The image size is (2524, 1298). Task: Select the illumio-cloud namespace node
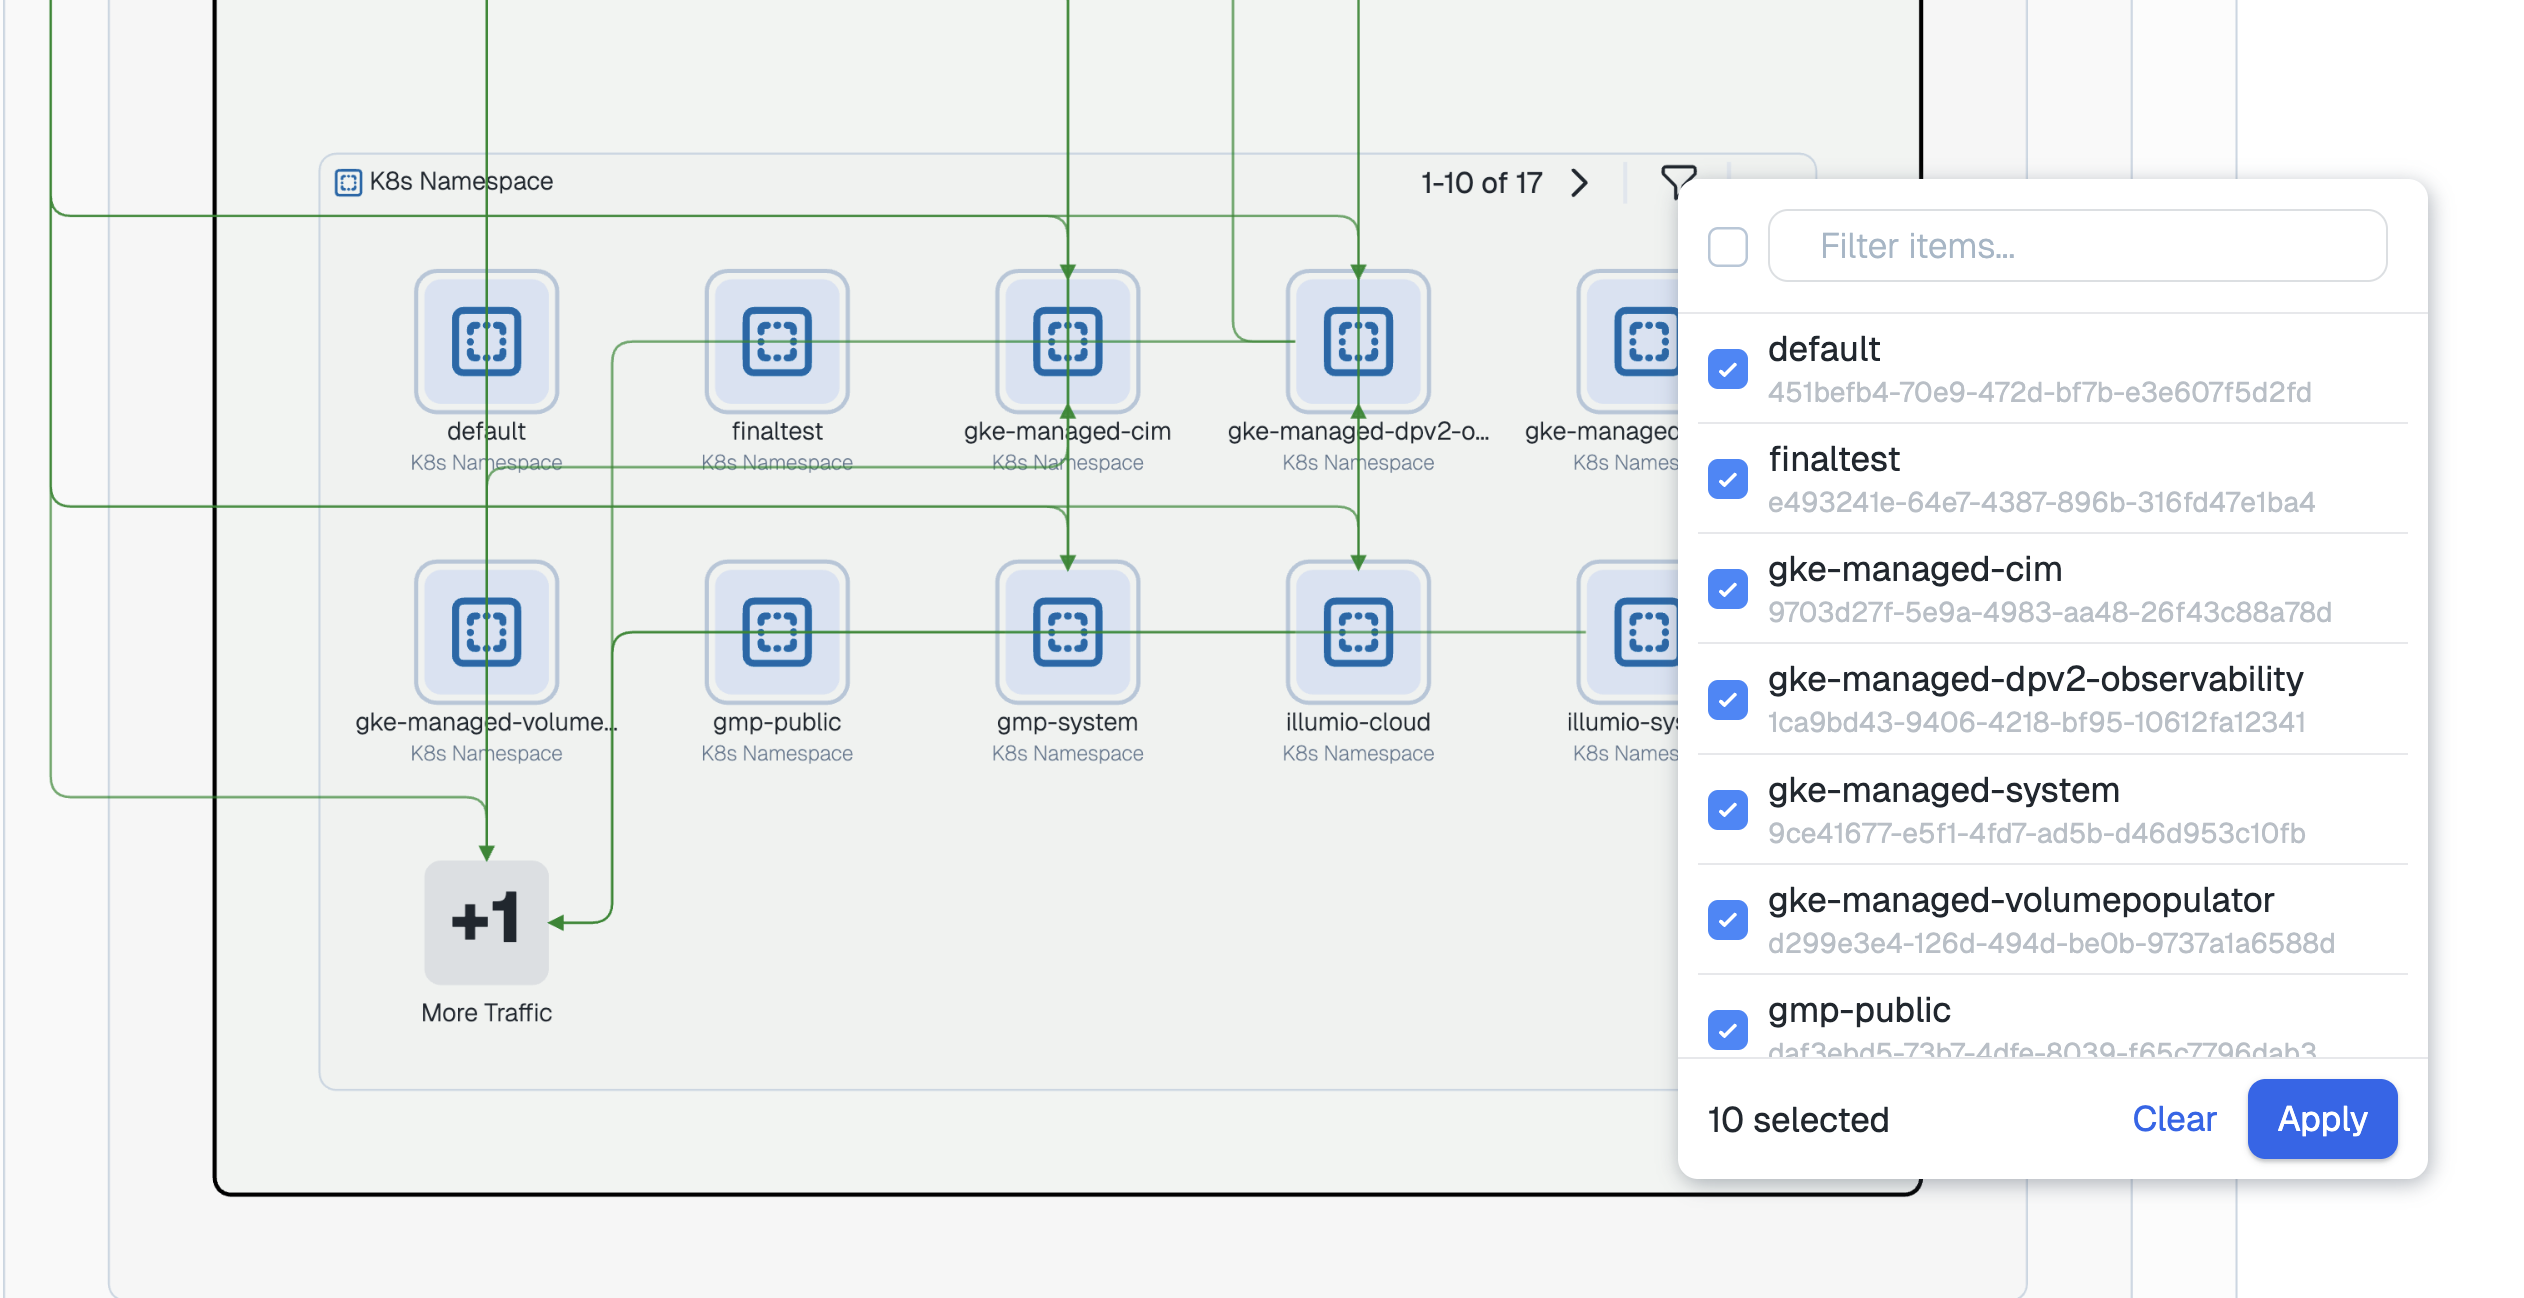[x=1358, y=632]
